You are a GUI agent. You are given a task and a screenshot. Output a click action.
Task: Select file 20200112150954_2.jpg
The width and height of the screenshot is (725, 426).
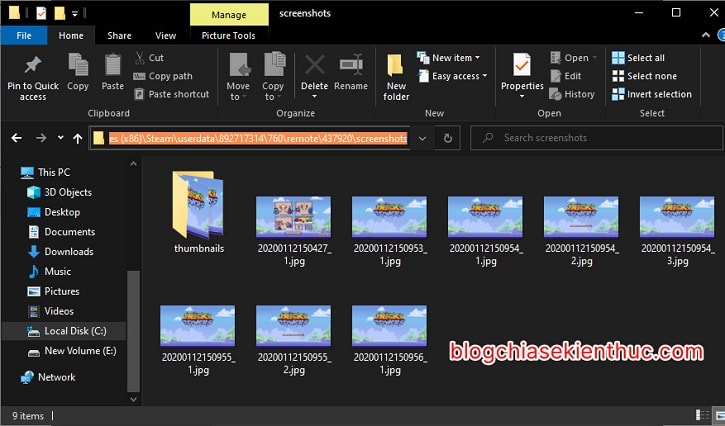(x=581, y=231)
